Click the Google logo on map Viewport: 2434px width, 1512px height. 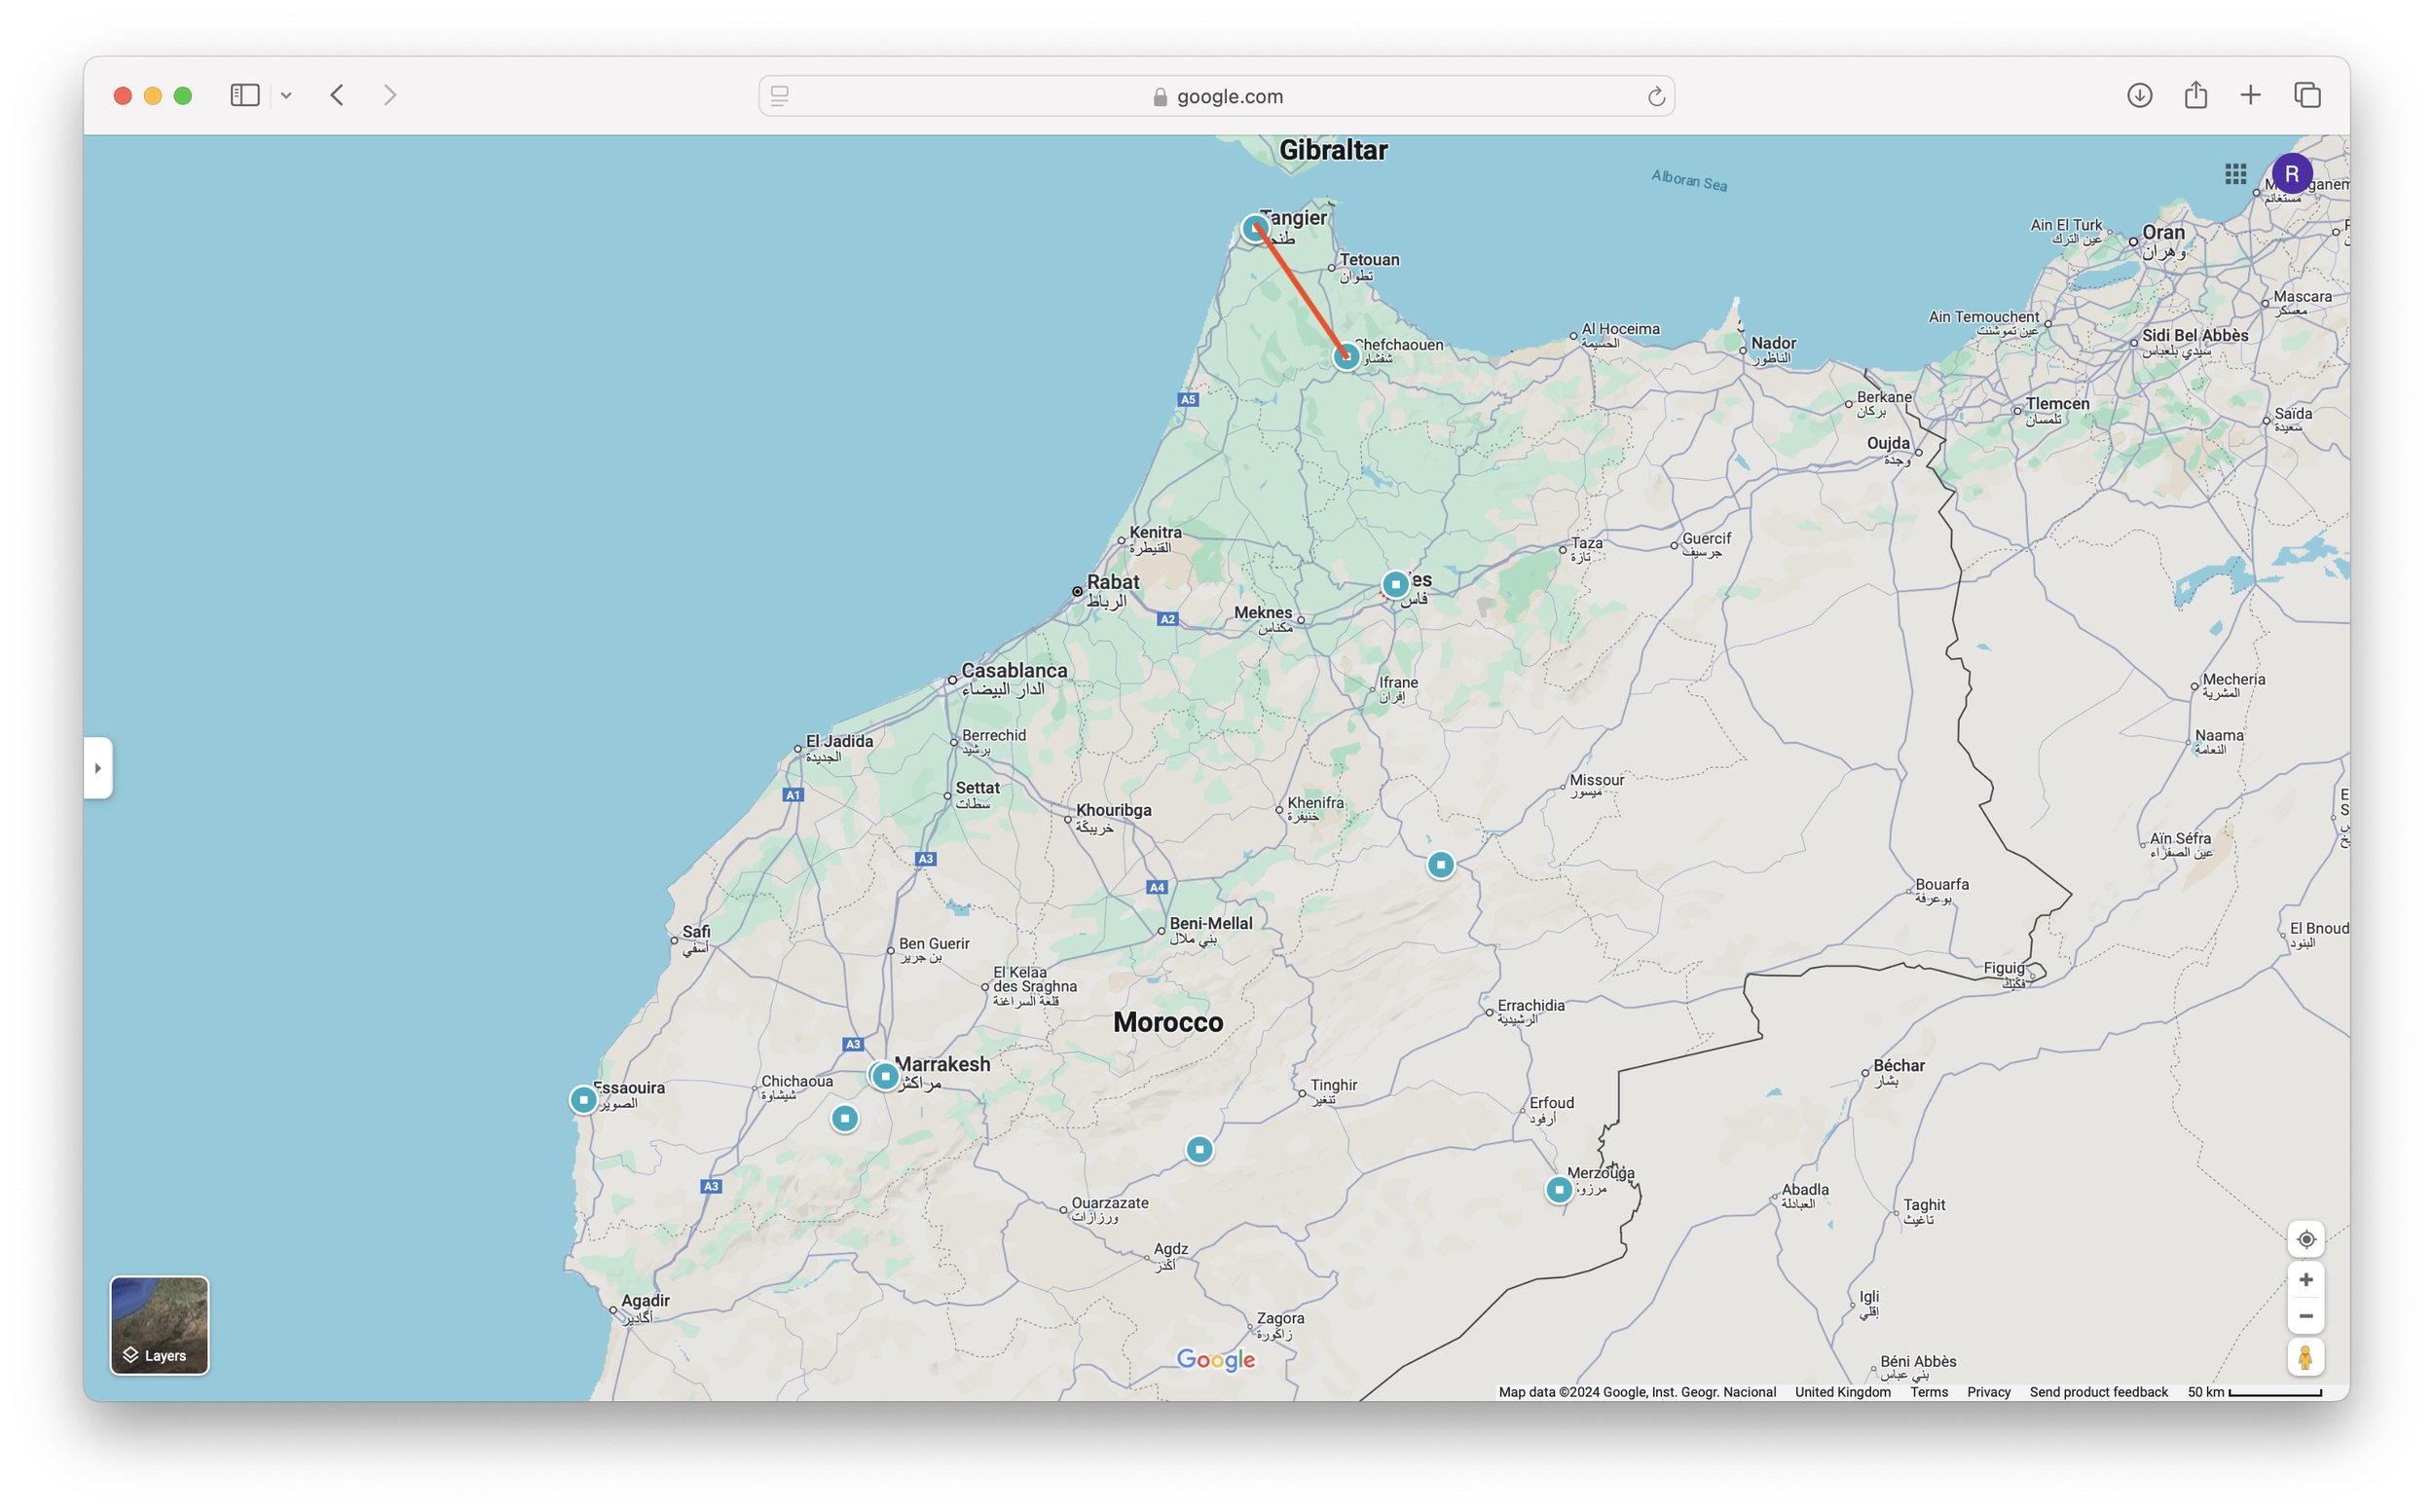click(x=1215, y=1360)
